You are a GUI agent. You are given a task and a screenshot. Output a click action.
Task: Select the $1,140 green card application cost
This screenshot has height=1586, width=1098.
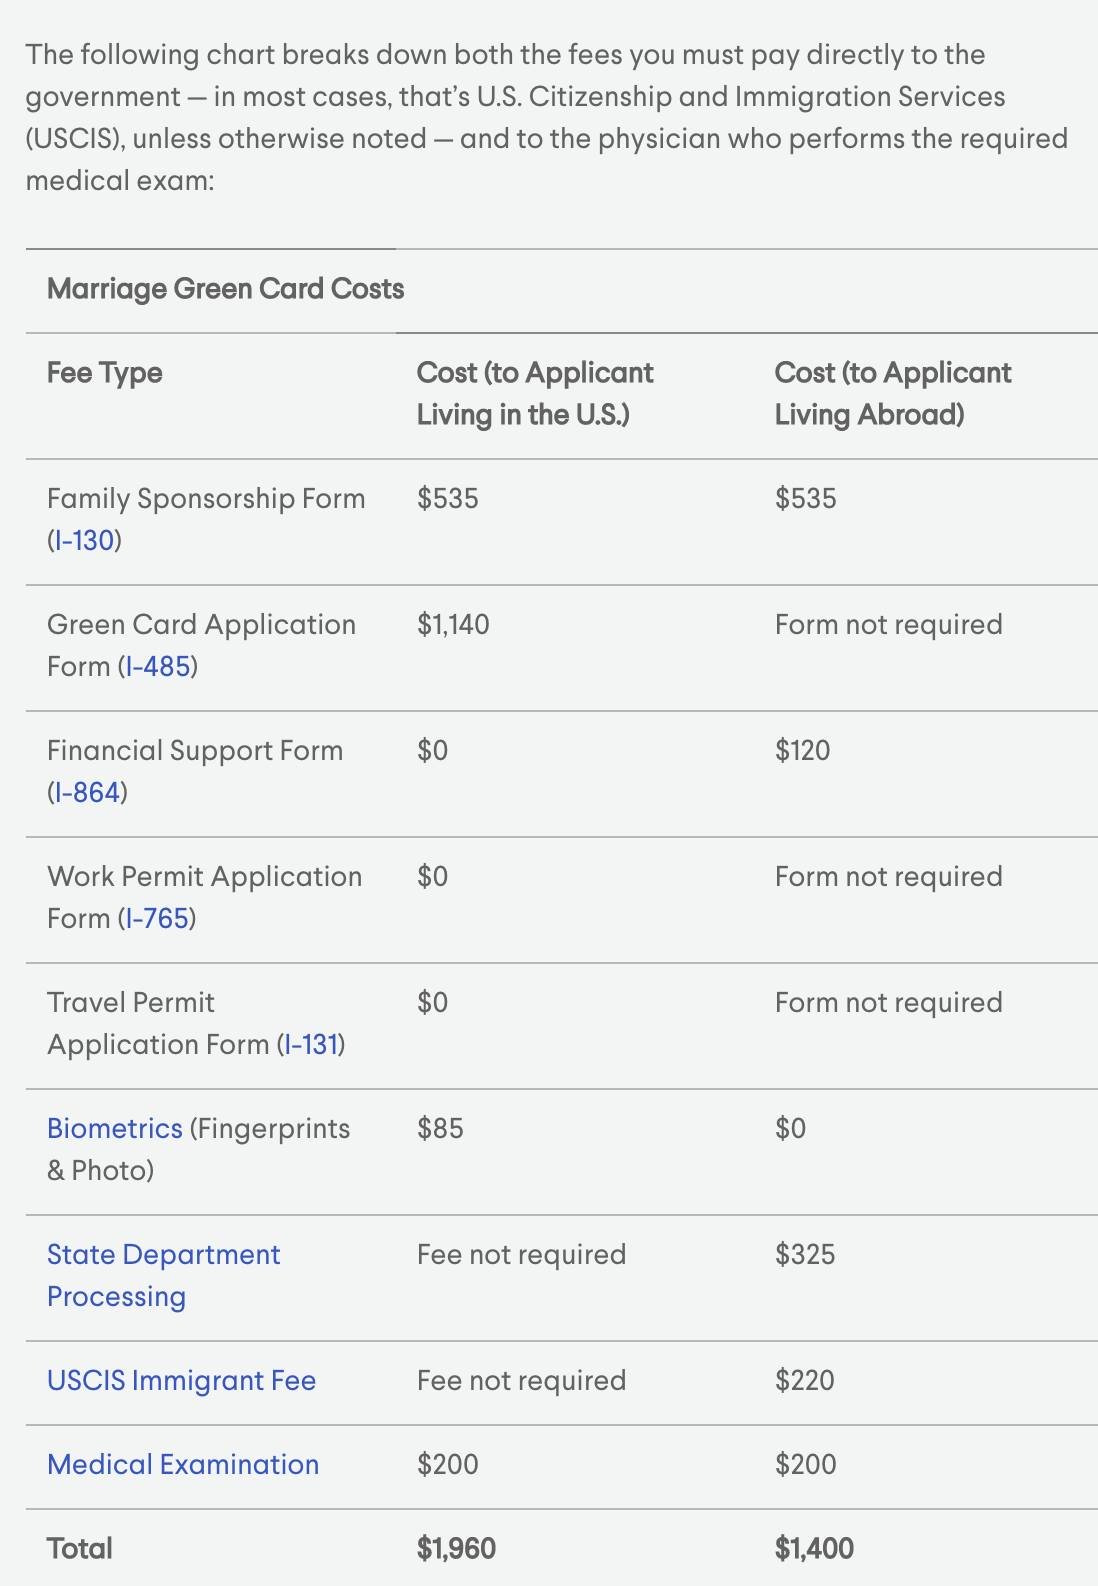[x=453, y=625]
